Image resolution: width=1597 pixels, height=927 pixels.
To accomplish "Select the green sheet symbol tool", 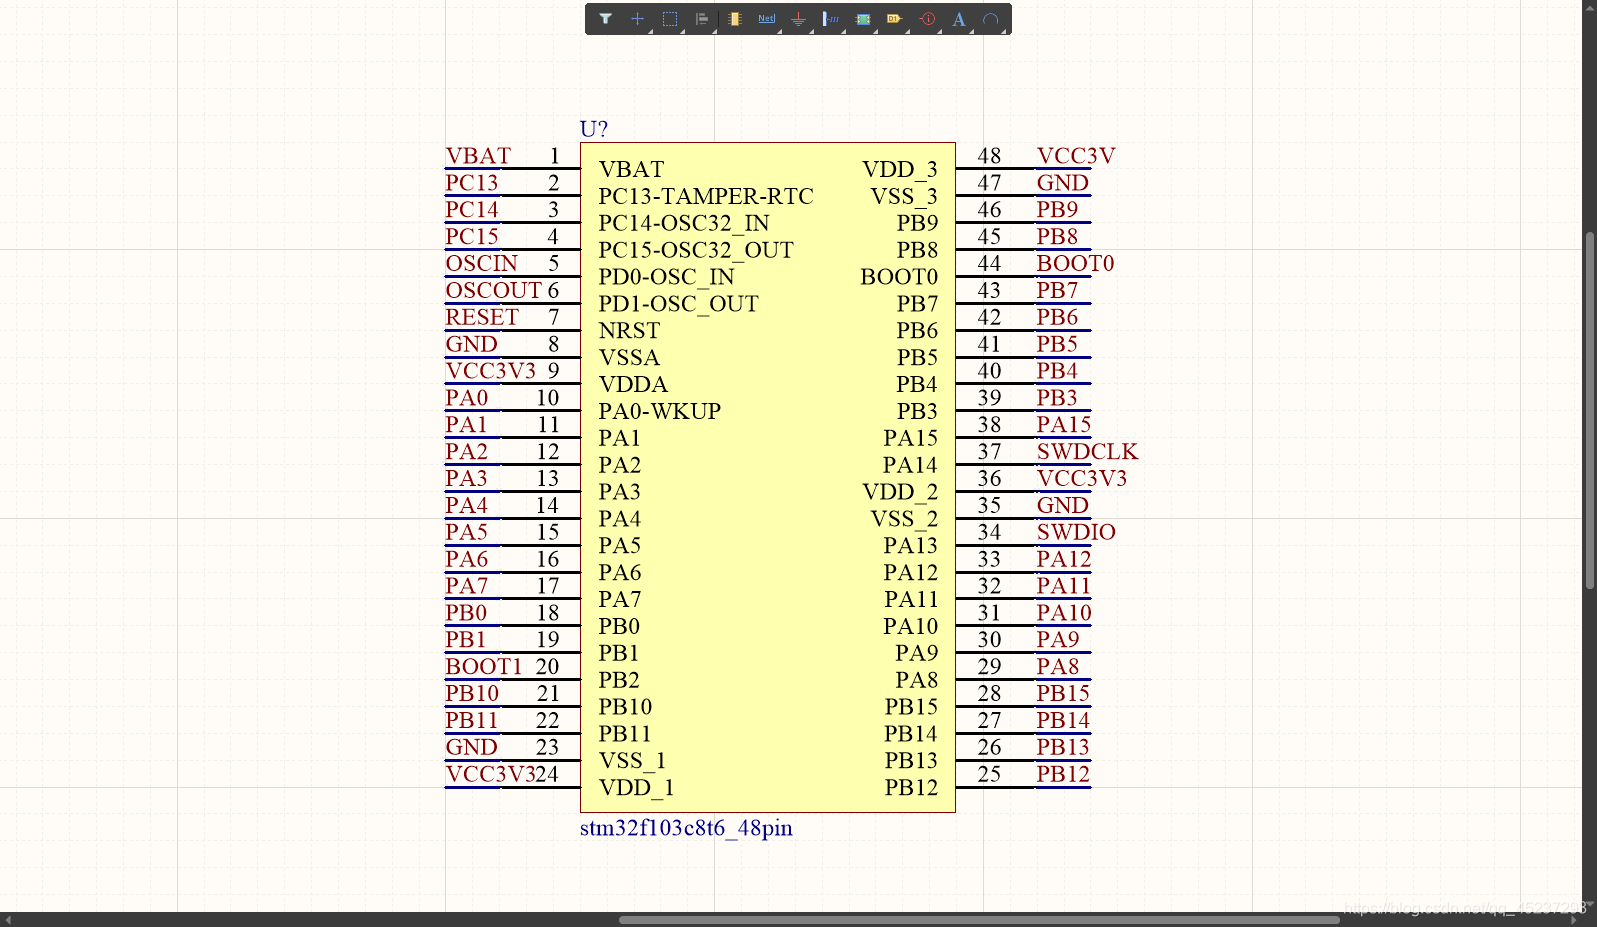I will pyautogui.click(x=863, y=19).
